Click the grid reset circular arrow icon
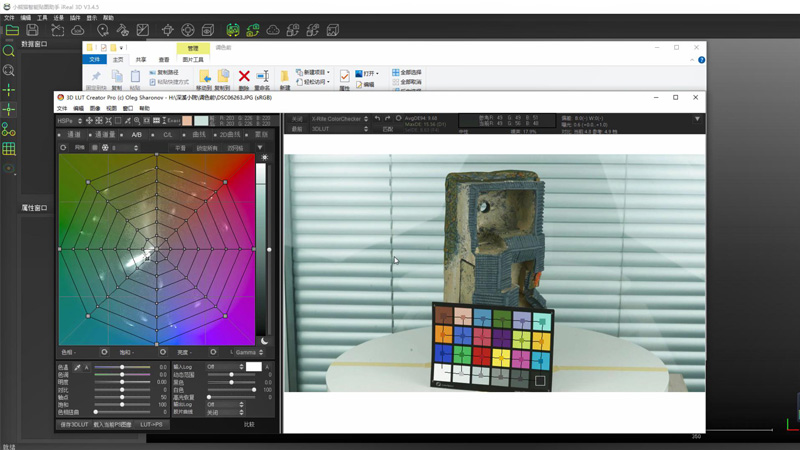 pyautogui.click(x=64, y=147)
